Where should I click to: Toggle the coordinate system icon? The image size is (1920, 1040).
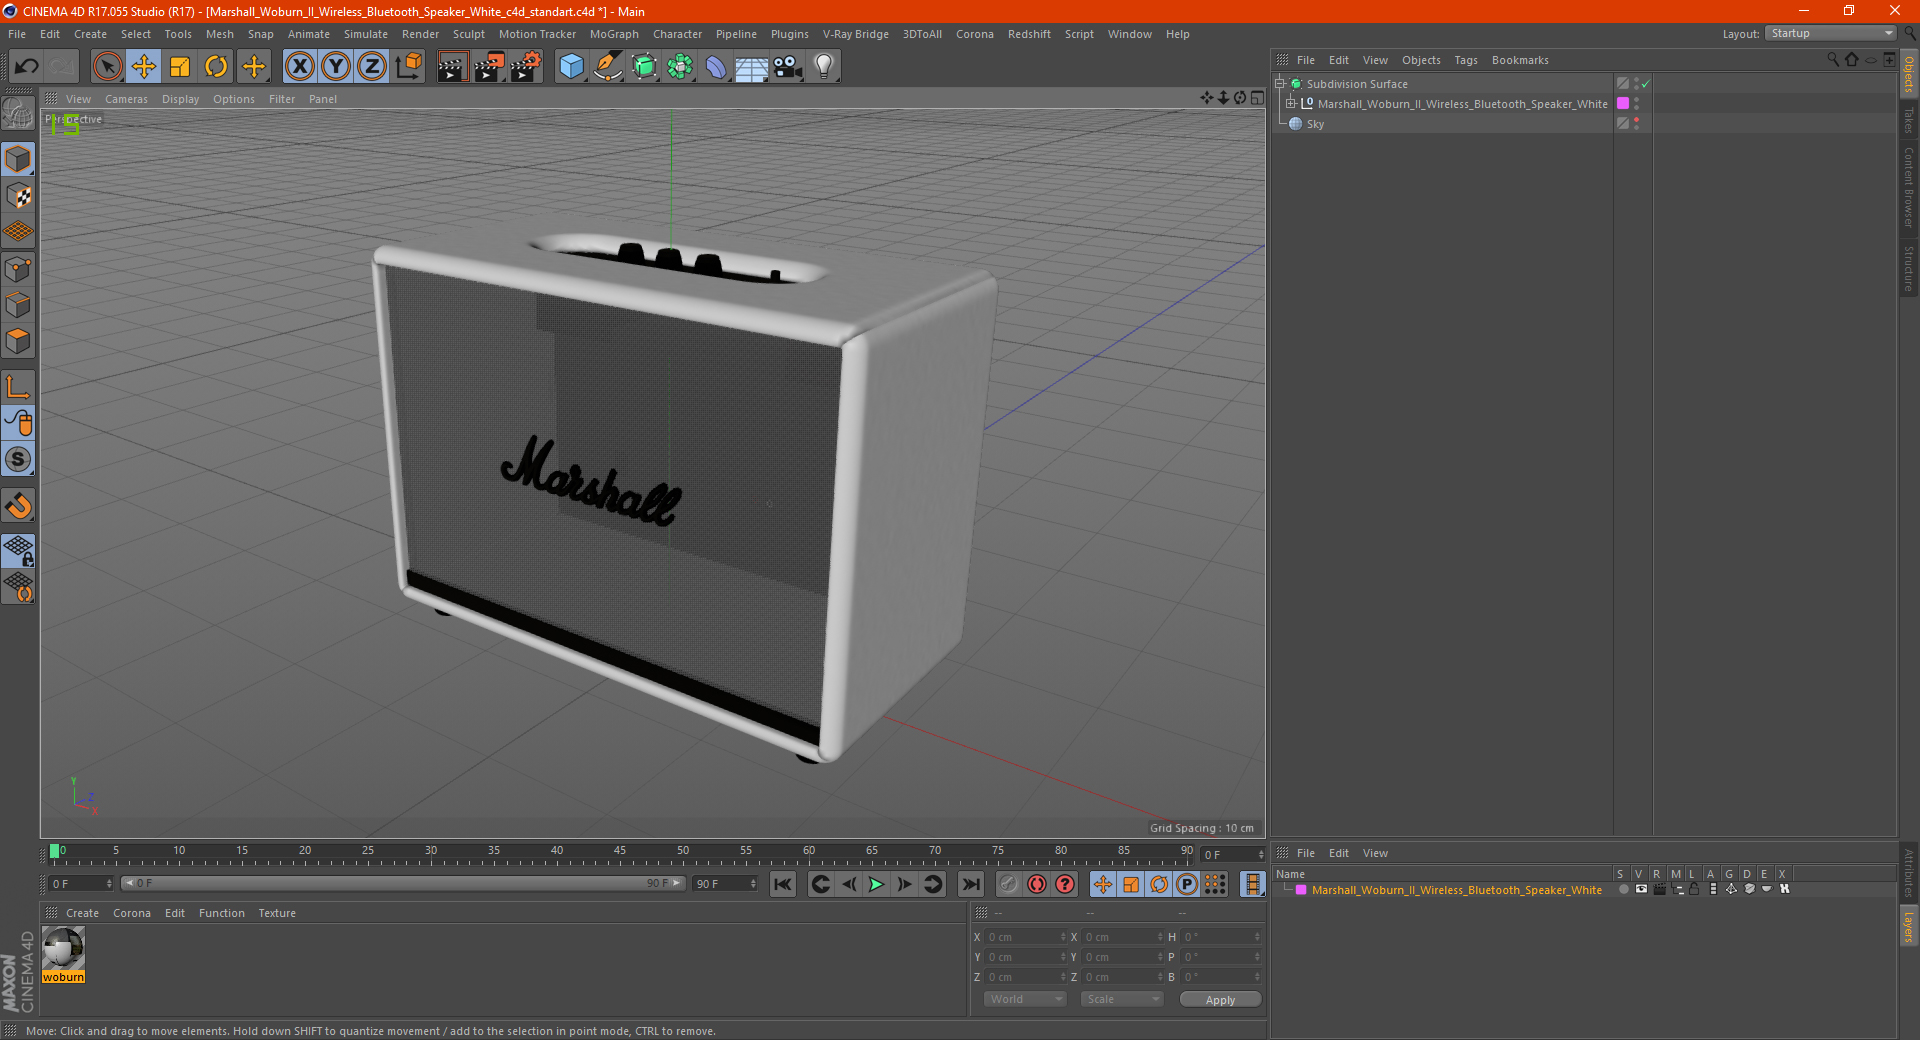(x=408, y=67)
